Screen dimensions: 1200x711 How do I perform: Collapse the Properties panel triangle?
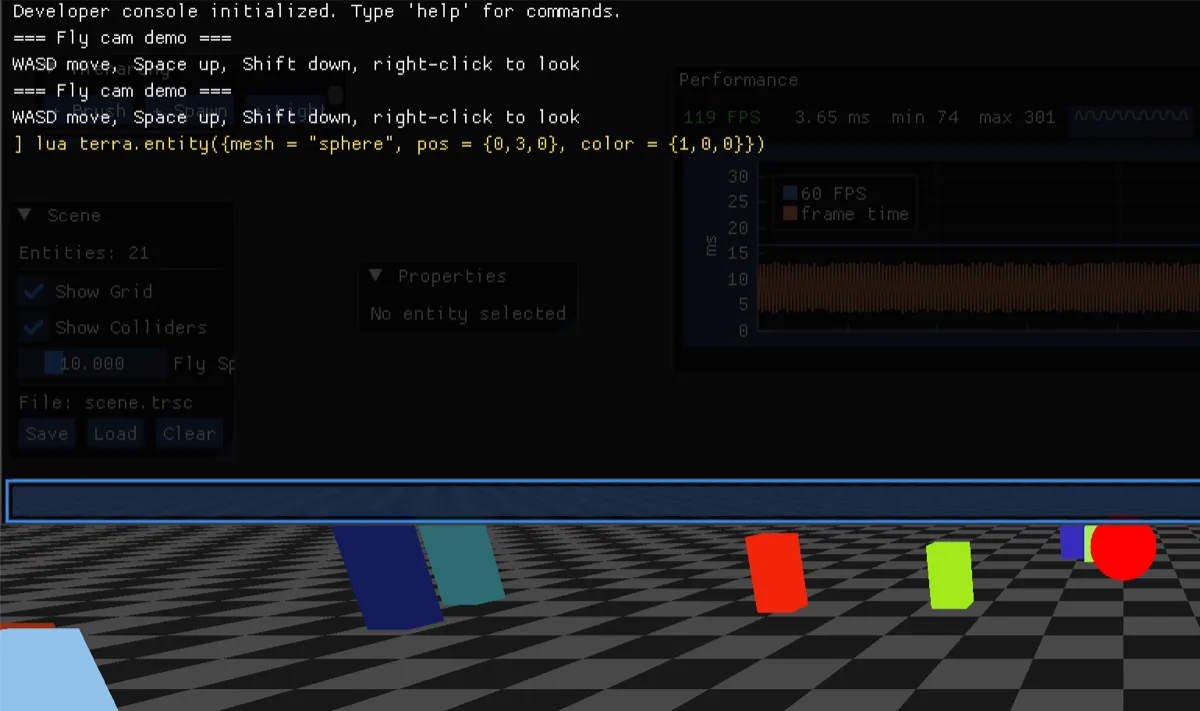point(376,276)
